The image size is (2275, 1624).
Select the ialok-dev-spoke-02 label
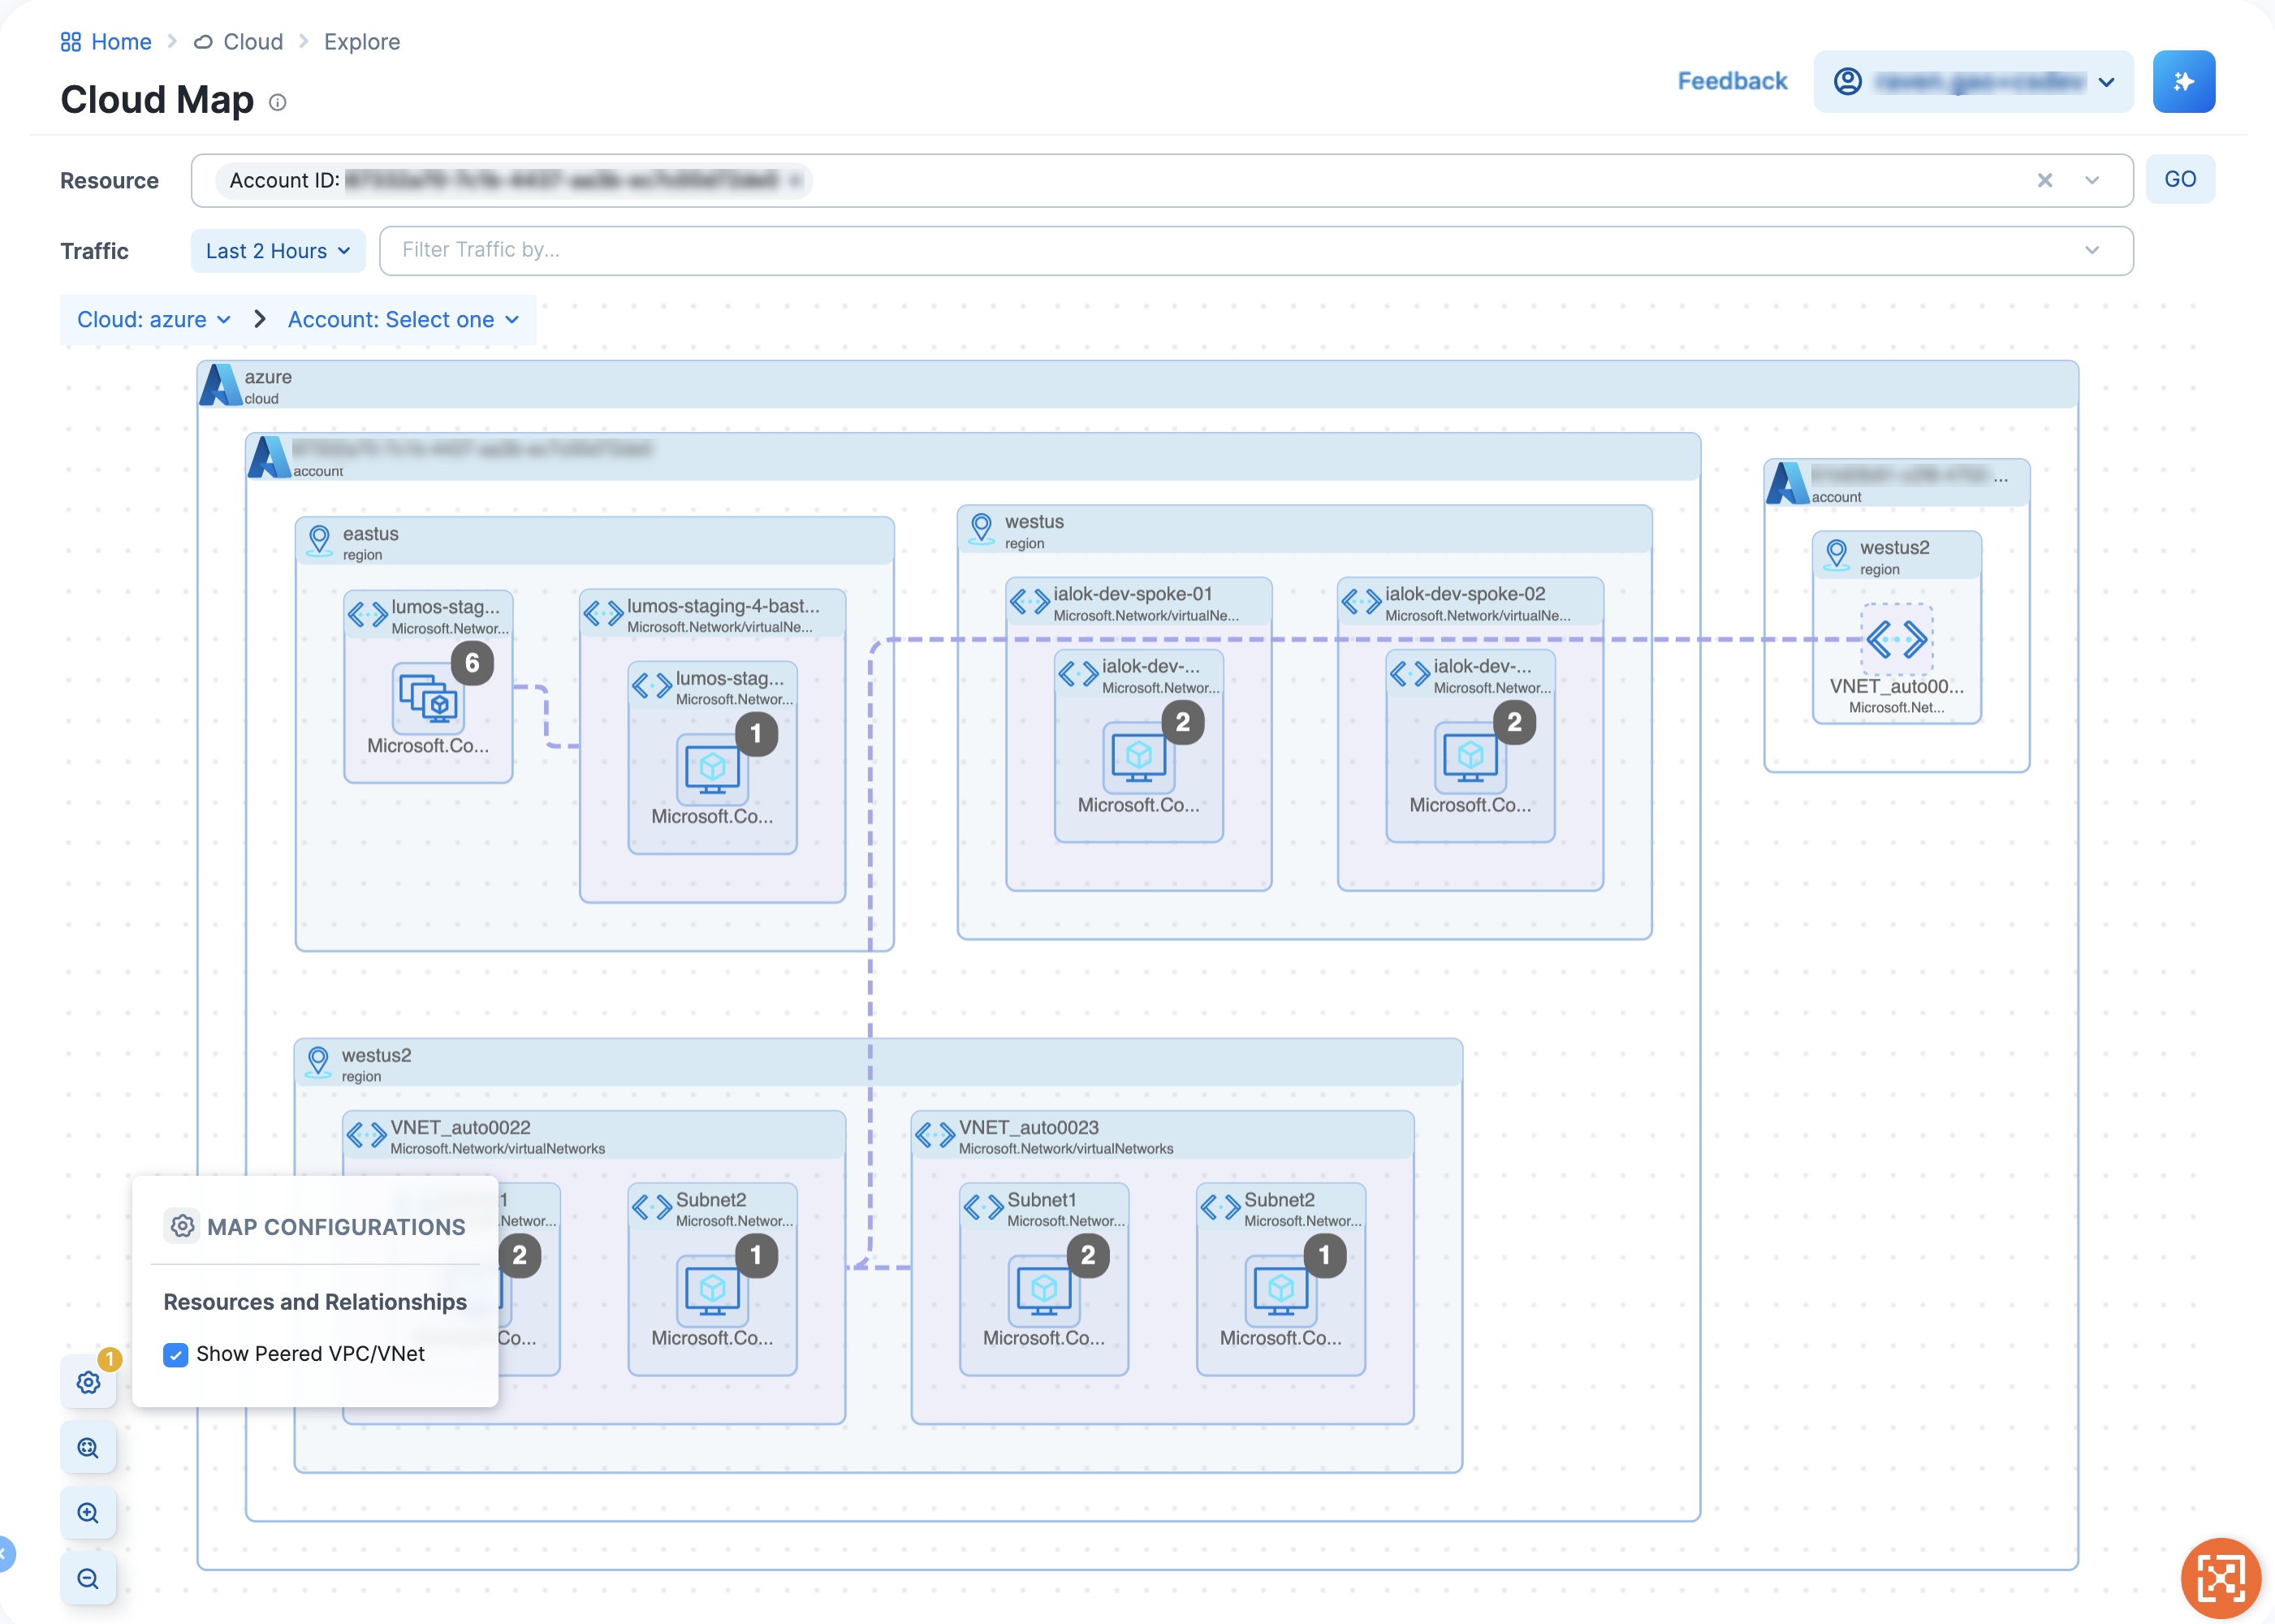click(1465, 594)
